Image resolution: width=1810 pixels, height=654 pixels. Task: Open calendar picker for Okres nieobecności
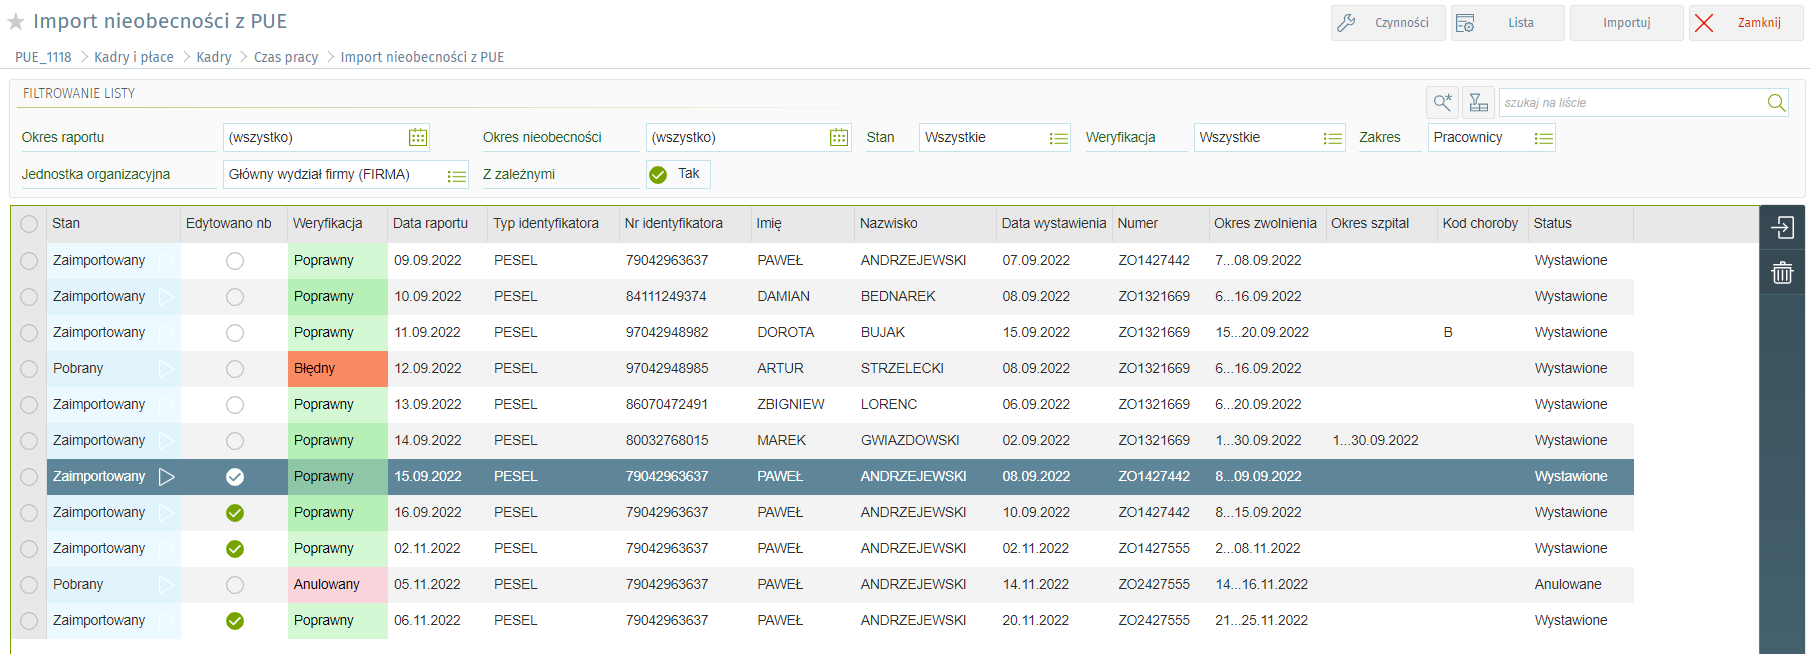[839, 138]
